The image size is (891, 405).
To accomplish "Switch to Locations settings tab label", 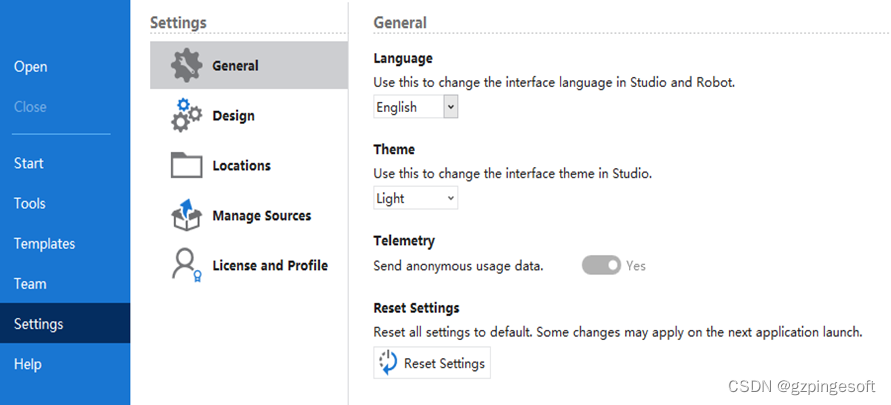I will point(241,165).
